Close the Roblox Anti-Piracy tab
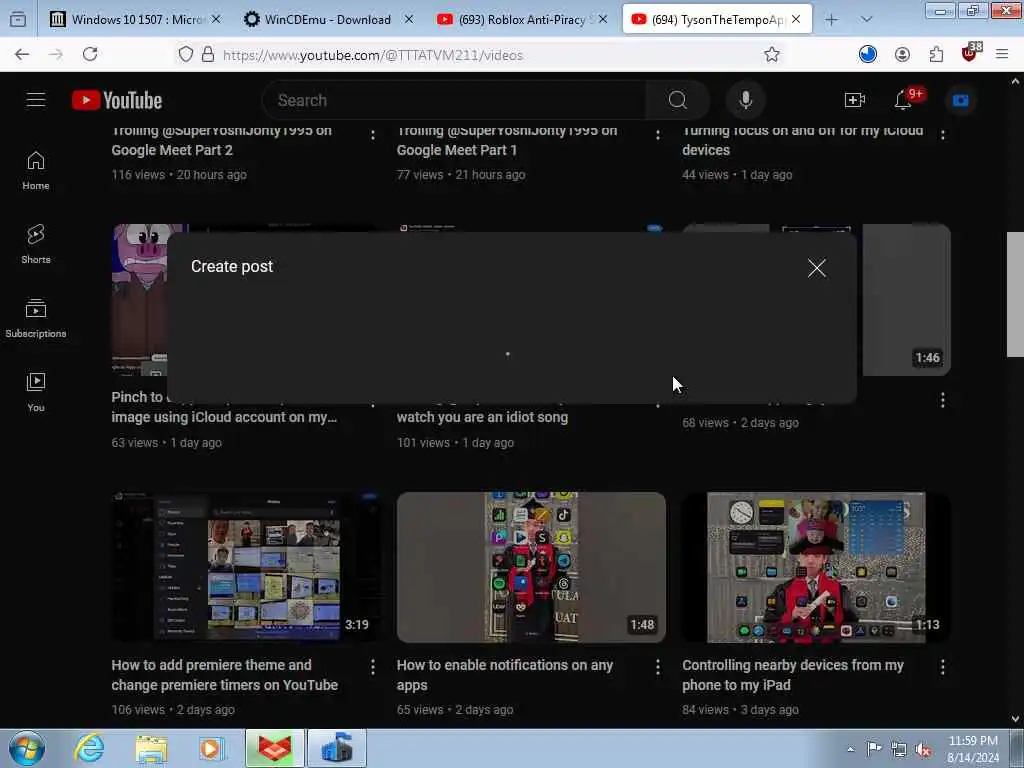 point(602,20)
